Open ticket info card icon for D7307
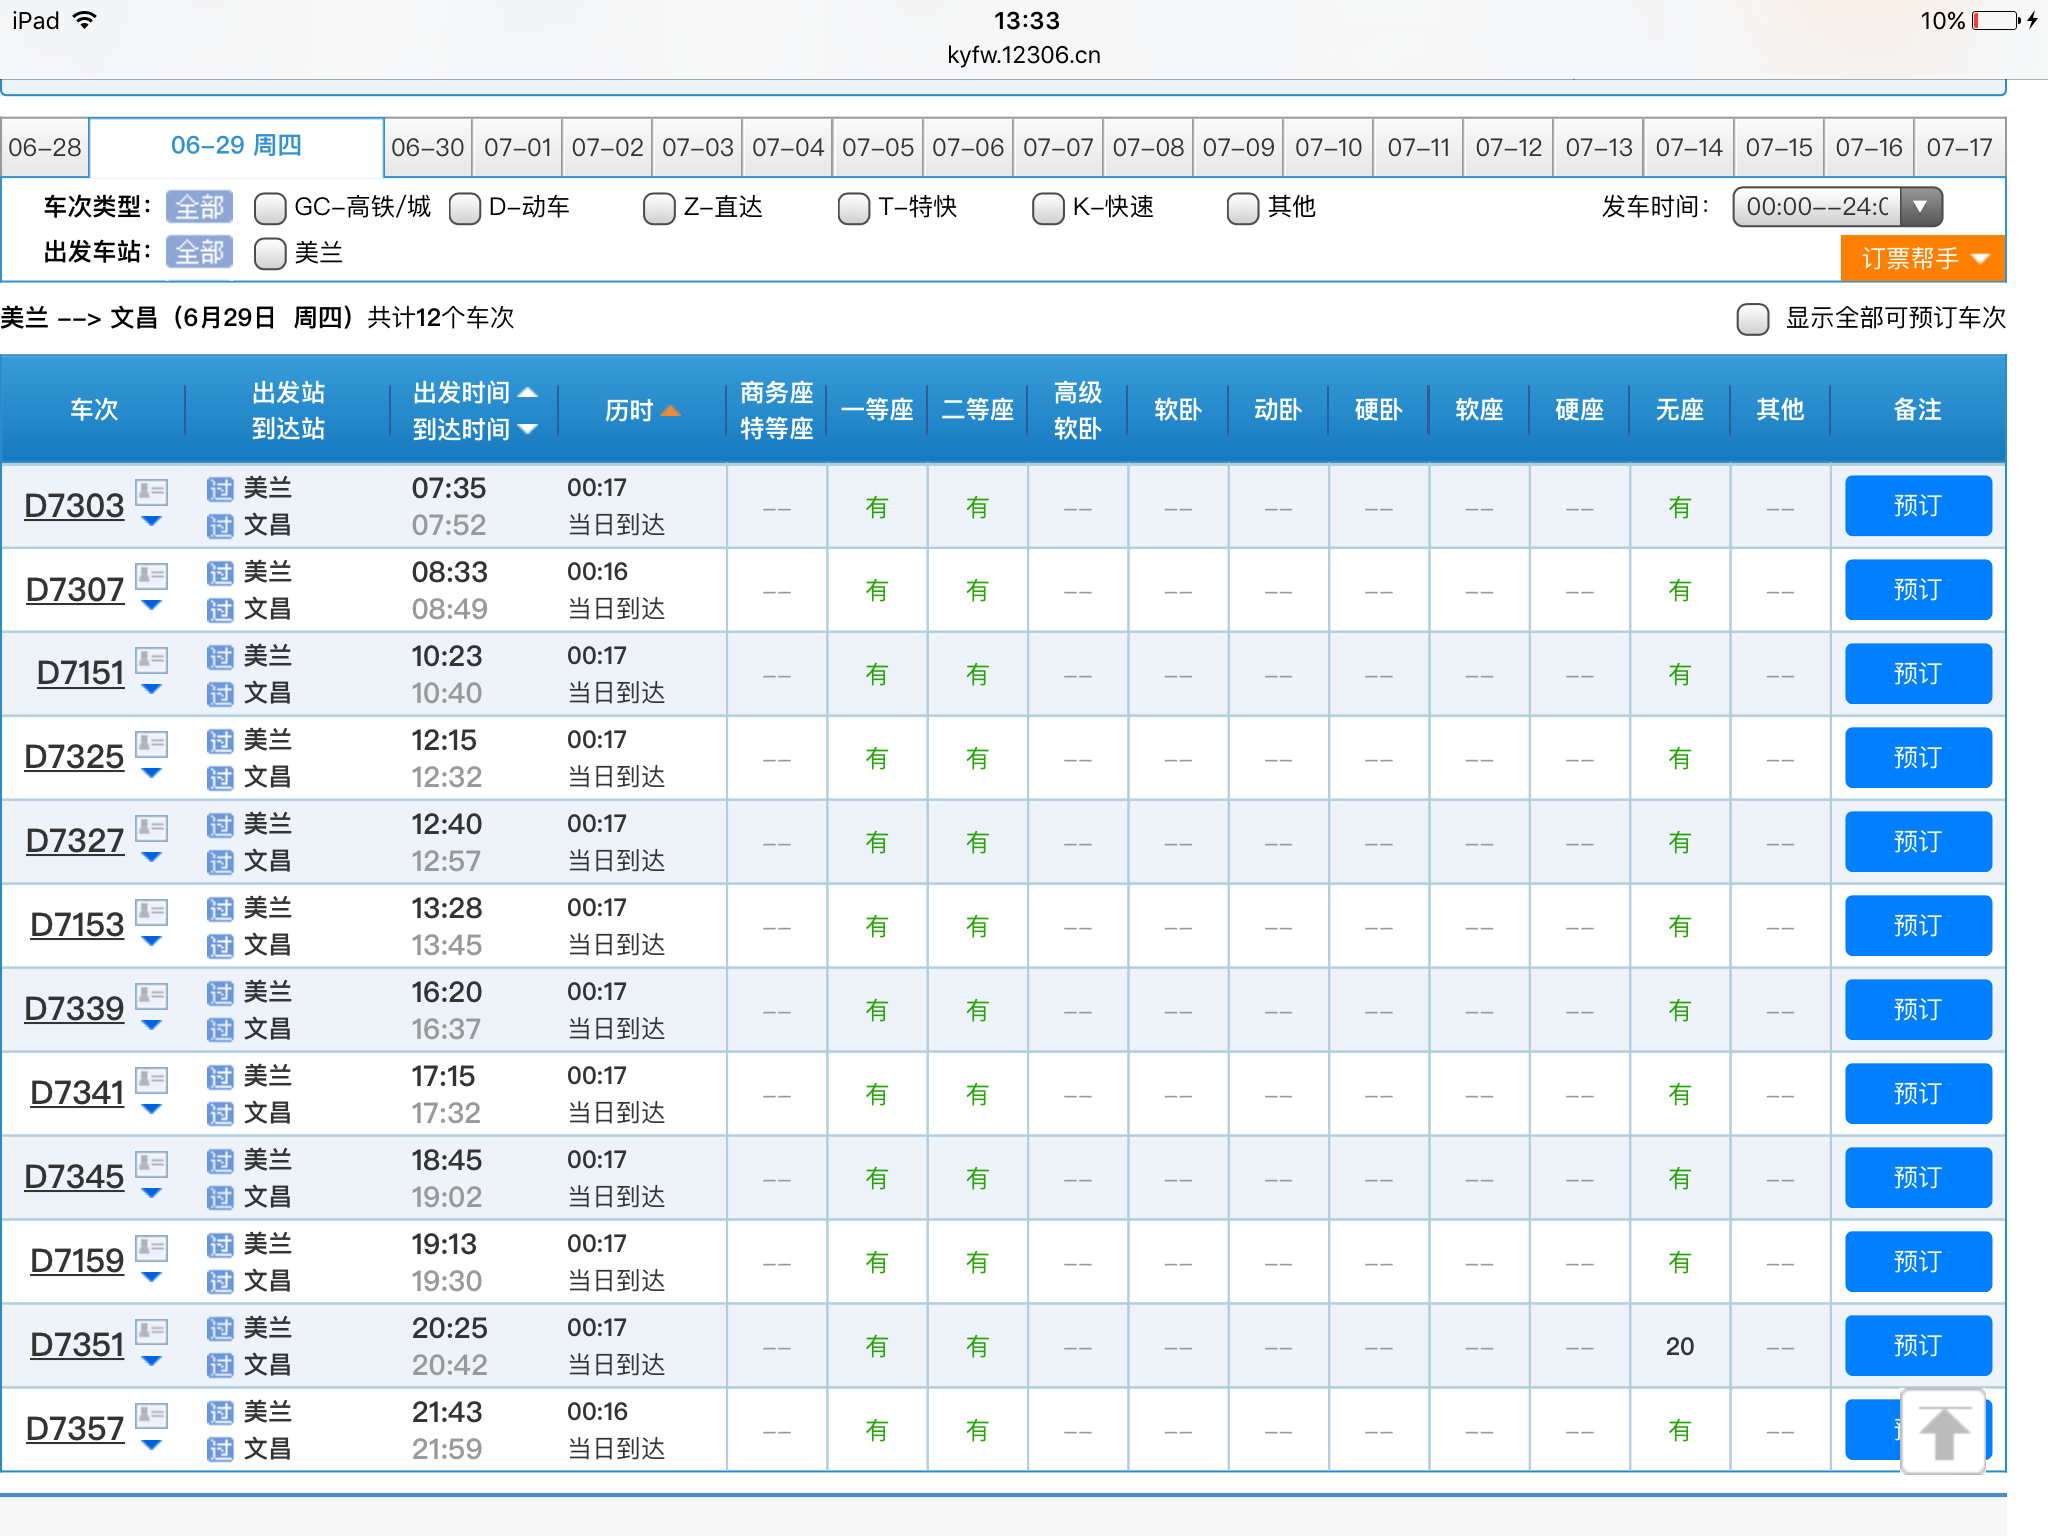This screenshot has height=1536, width=2048. coord(151,575)
